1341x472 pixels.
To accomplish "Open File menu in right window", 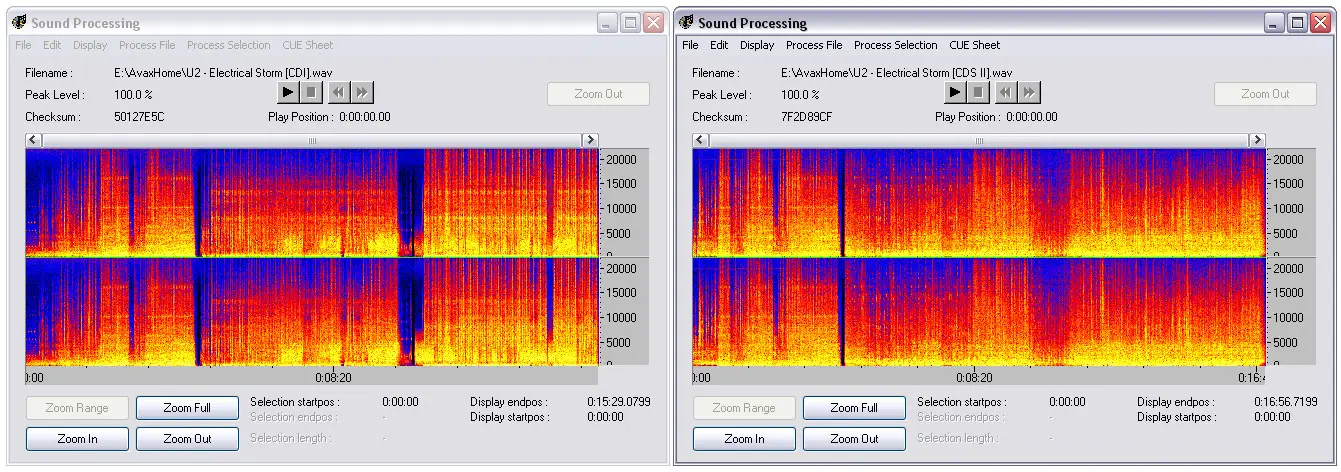I will [690, 45].
